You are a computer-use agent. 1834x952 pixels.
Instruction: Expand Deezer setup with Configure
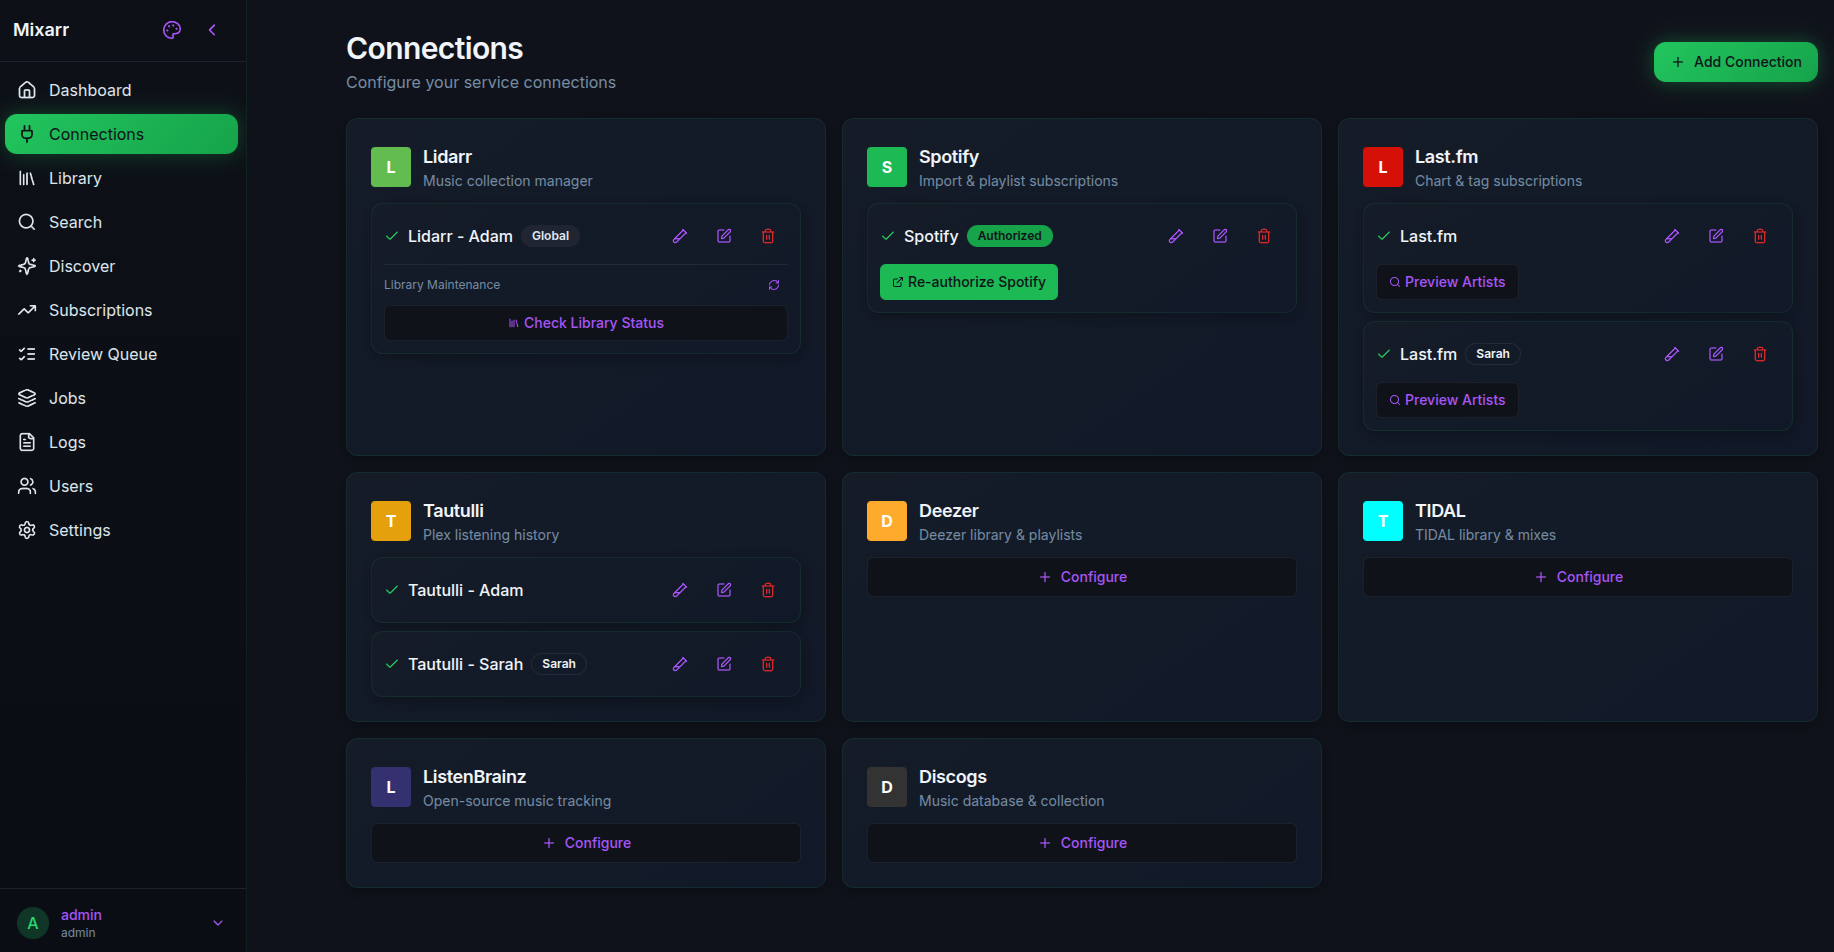coord(1082,577)
